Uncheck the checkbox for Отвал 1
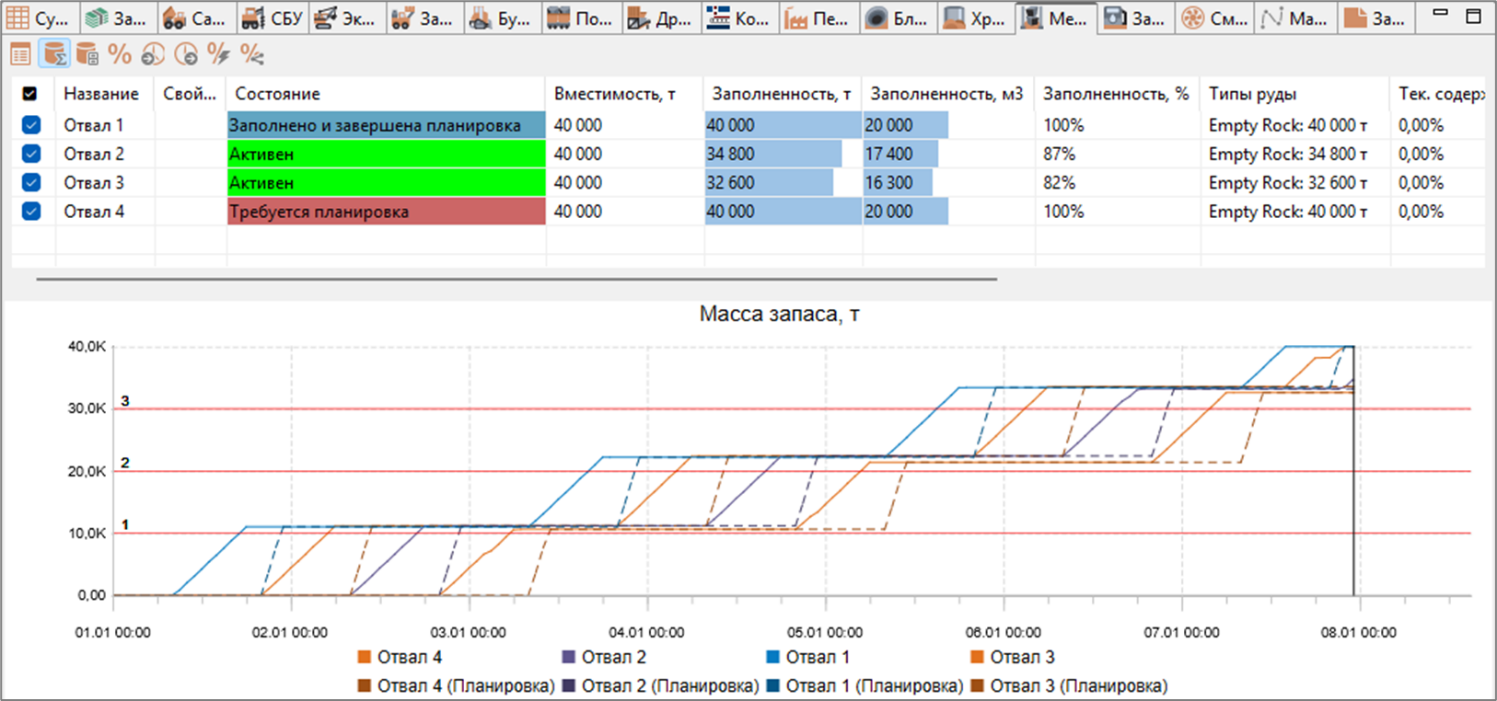 point(31,125)
